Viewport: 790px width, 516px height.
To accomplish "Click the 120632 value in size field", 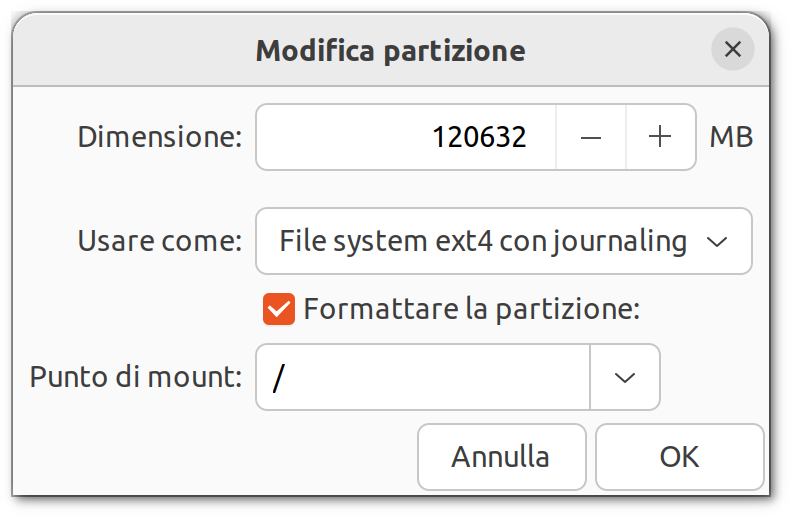I will pyautogui.click(x=479, y=137).
